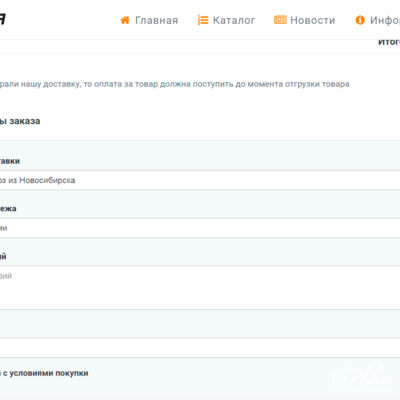Screen dimensions: 400x400
Task: Open the partially visible Инфо menu item
Action: point(385,20)
